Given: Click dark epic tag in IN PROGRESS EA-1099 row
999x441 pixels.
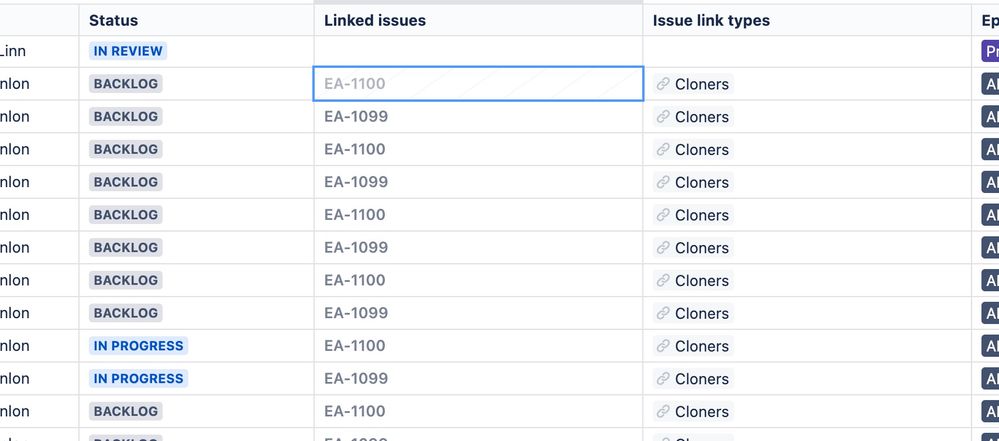Looking at the screenshot, I should [990, 379].
